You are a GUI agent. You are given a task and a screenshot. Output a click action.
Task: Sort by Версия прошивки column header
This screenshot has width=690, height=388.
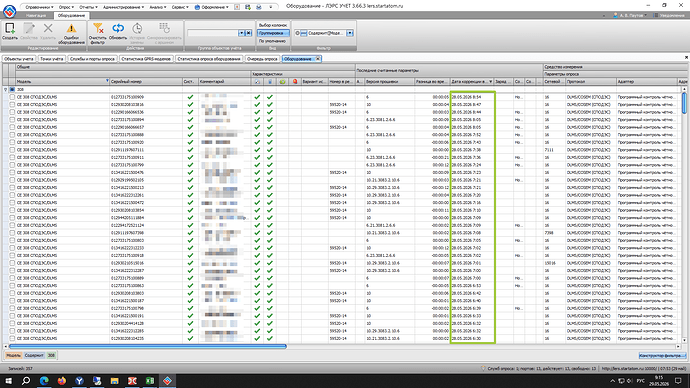click(x=389, y=81)
